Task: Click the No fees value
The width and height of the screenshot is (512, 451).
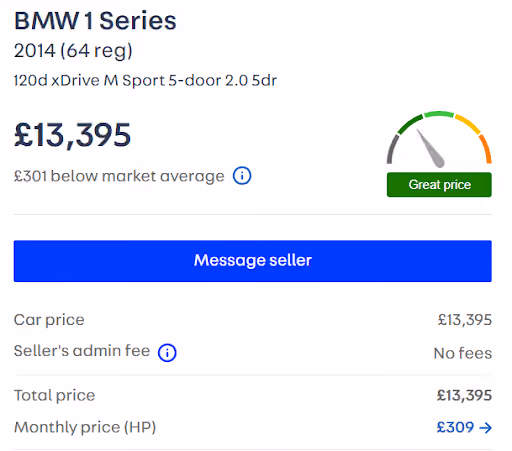Action: coord(463,353)
